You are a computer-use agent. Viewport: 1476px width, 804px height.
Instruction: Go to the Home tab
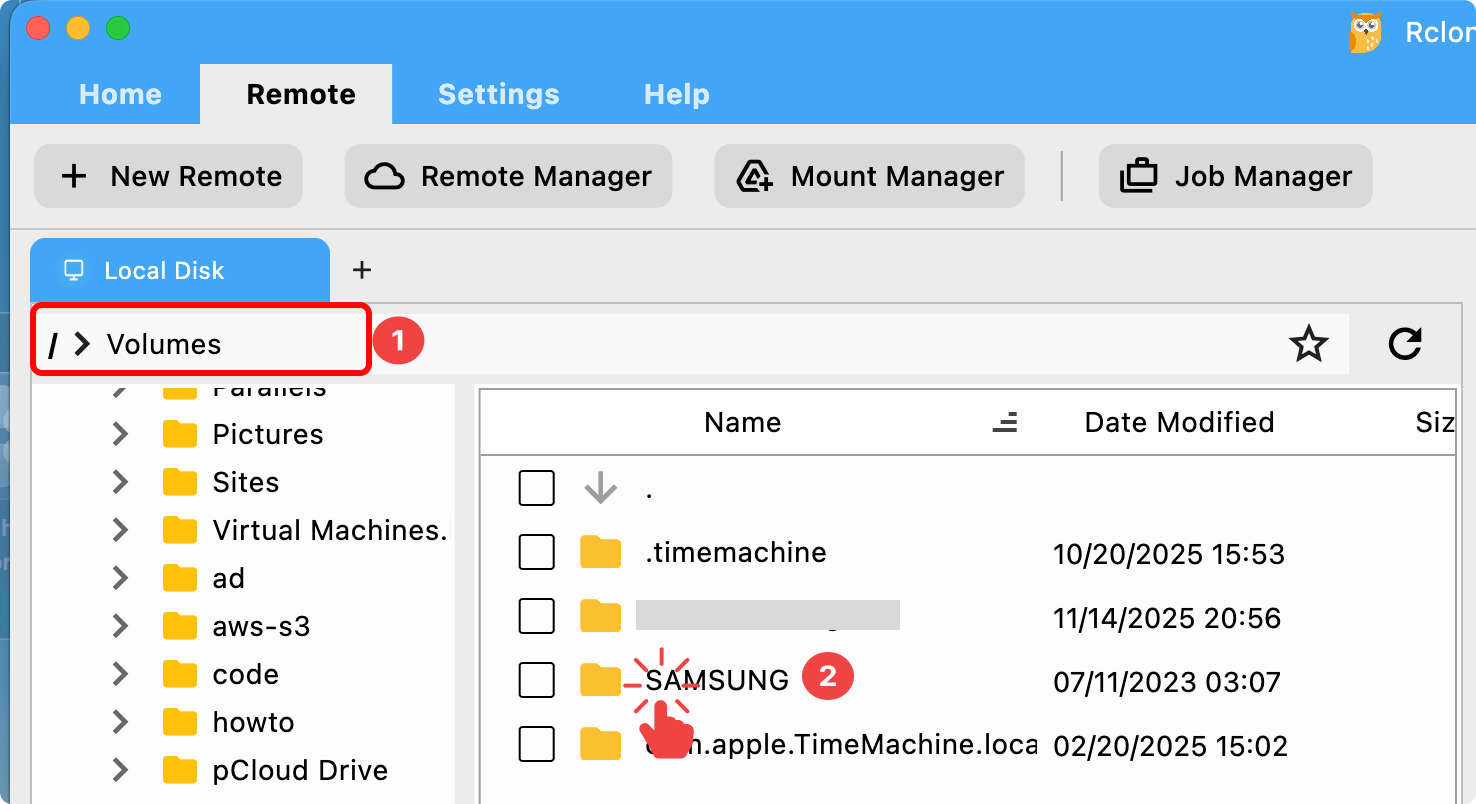(x=120, y=93)
